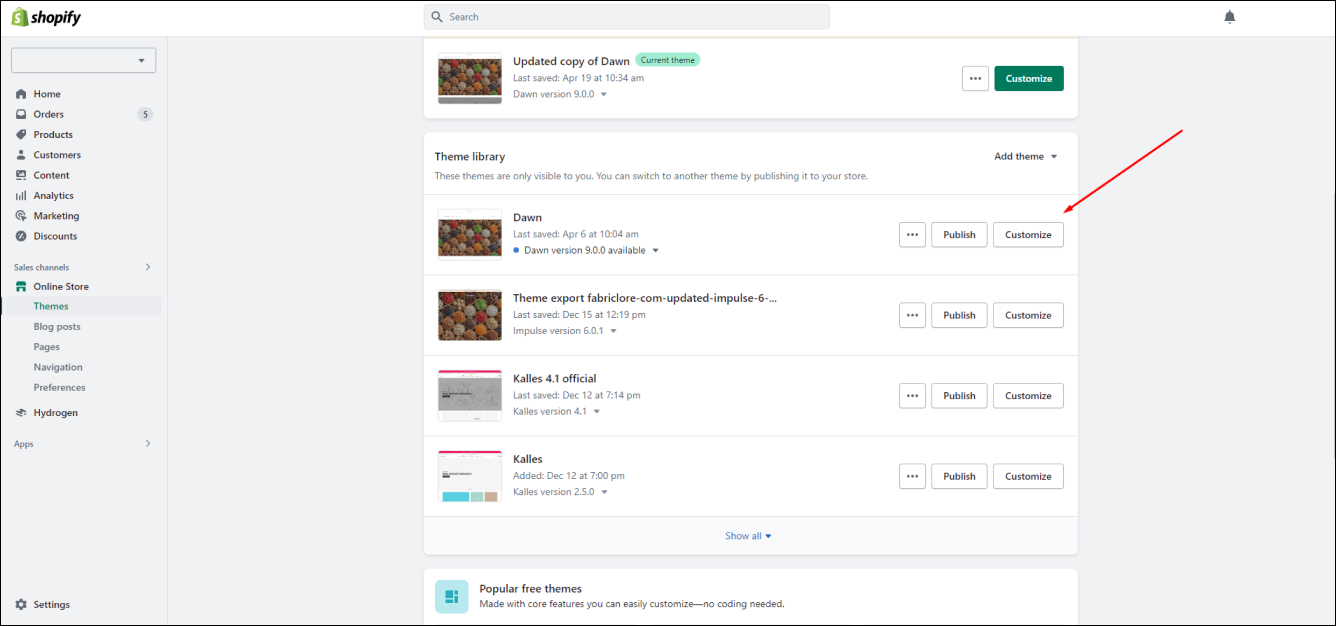Customize the Theme export fabriclore theme
The width and height of the screenshot is (1336, 626).
(x=1028, y=315)
